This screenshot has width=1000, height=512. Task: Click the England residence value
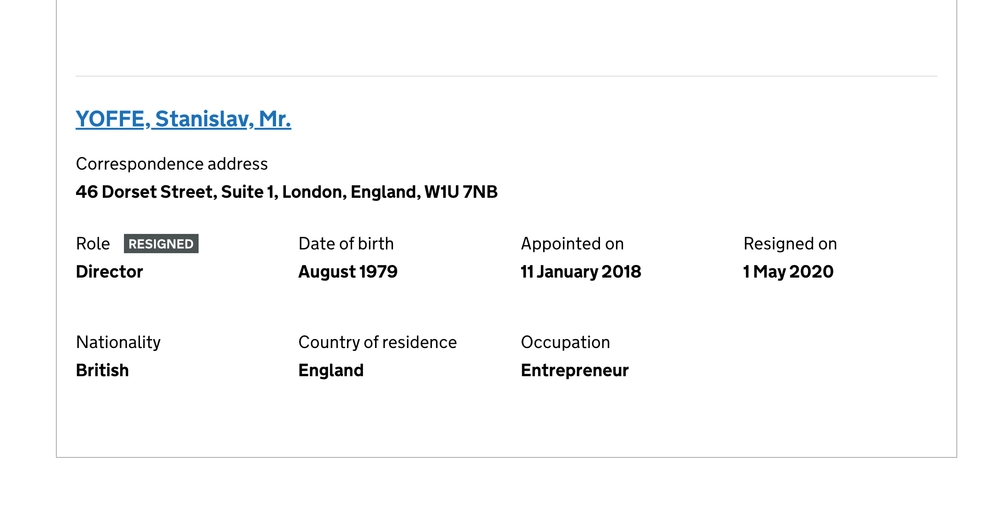(x=331, y=370)
